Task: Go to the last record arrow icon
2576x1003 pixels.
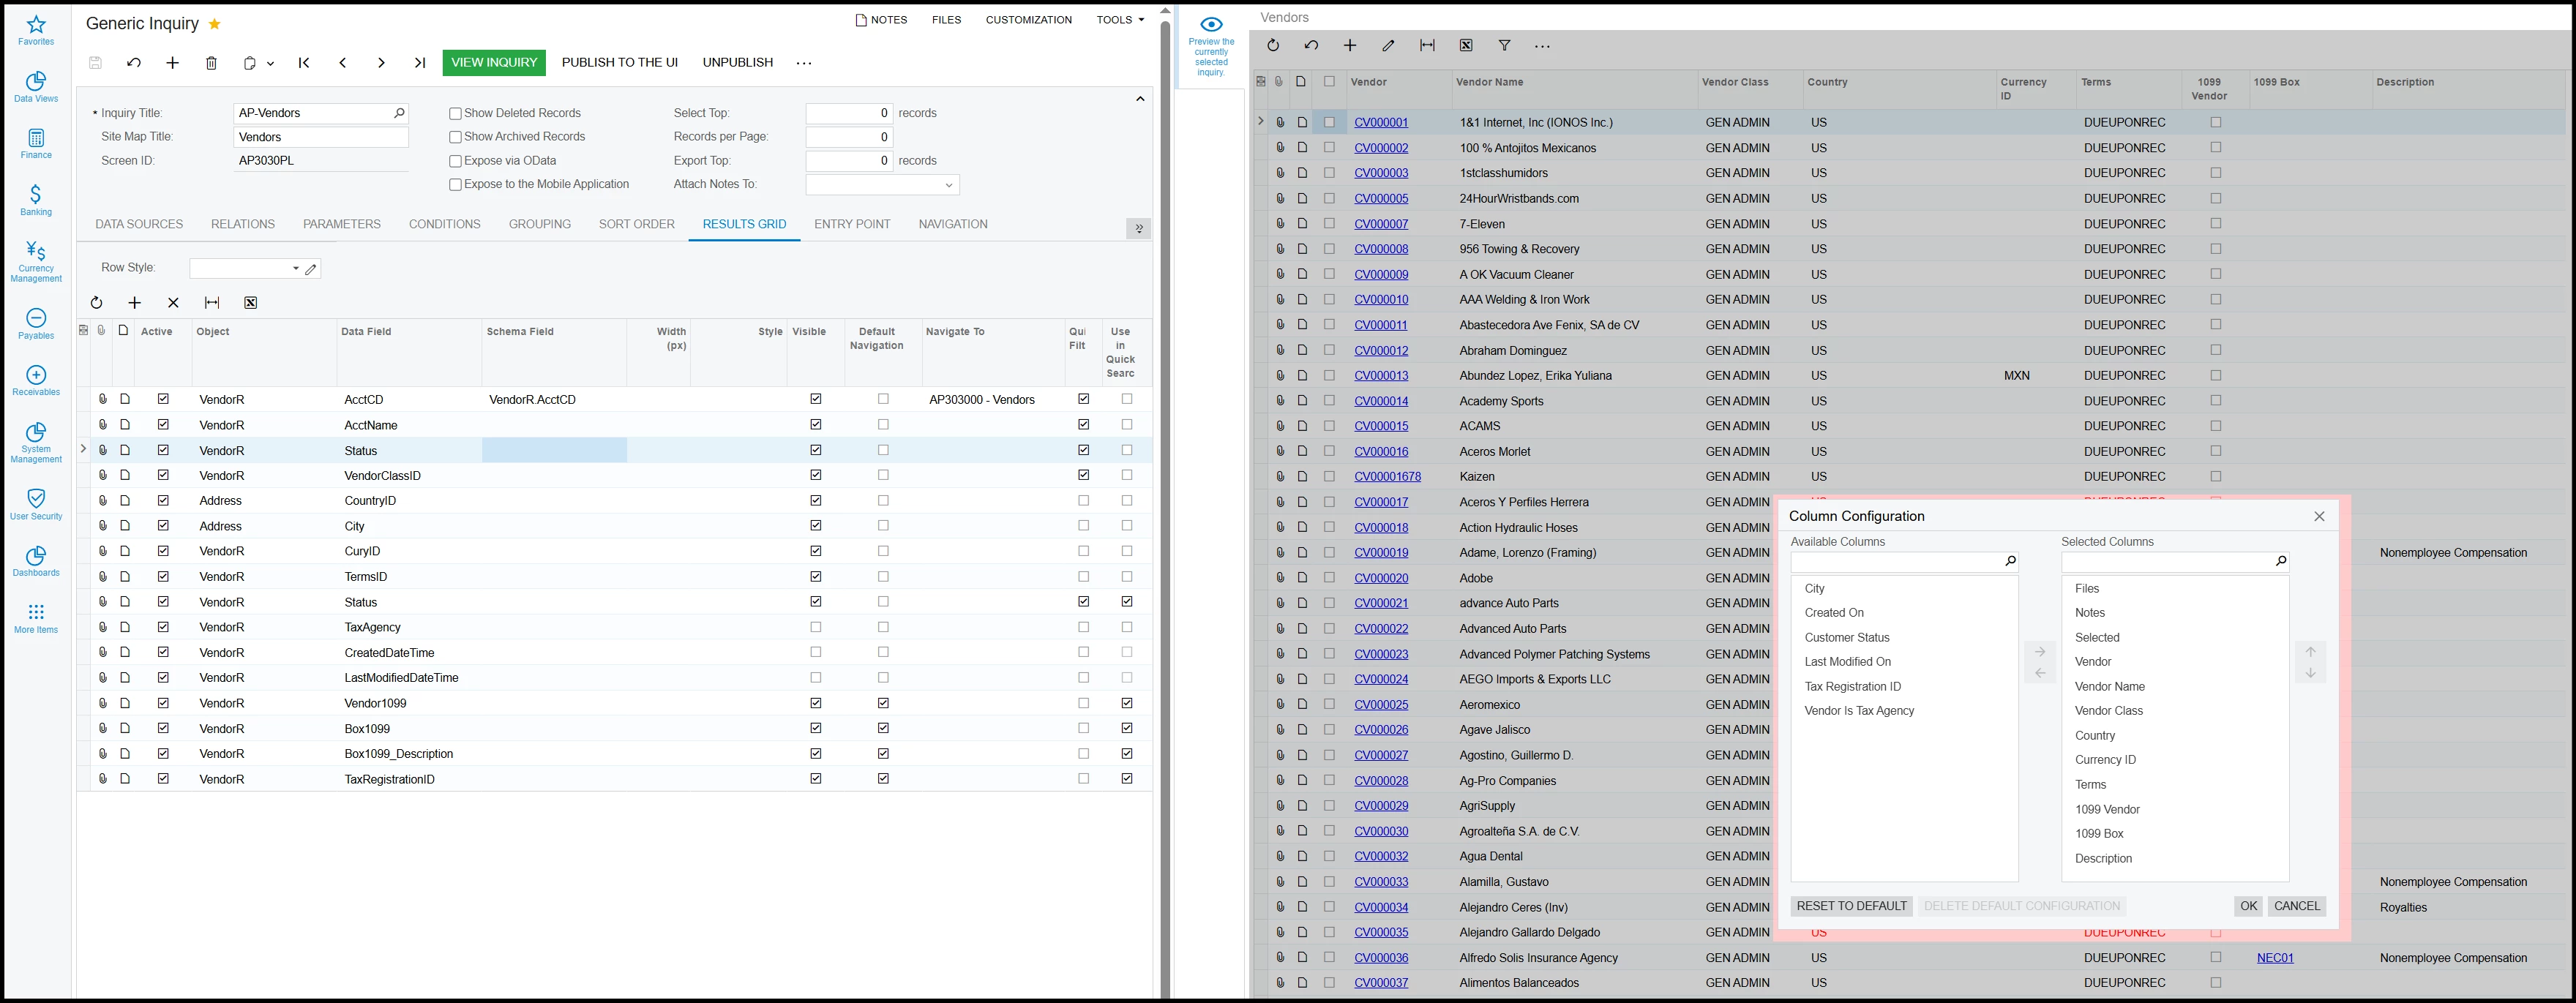Action: pyautogui.click(x=420, y=63)
